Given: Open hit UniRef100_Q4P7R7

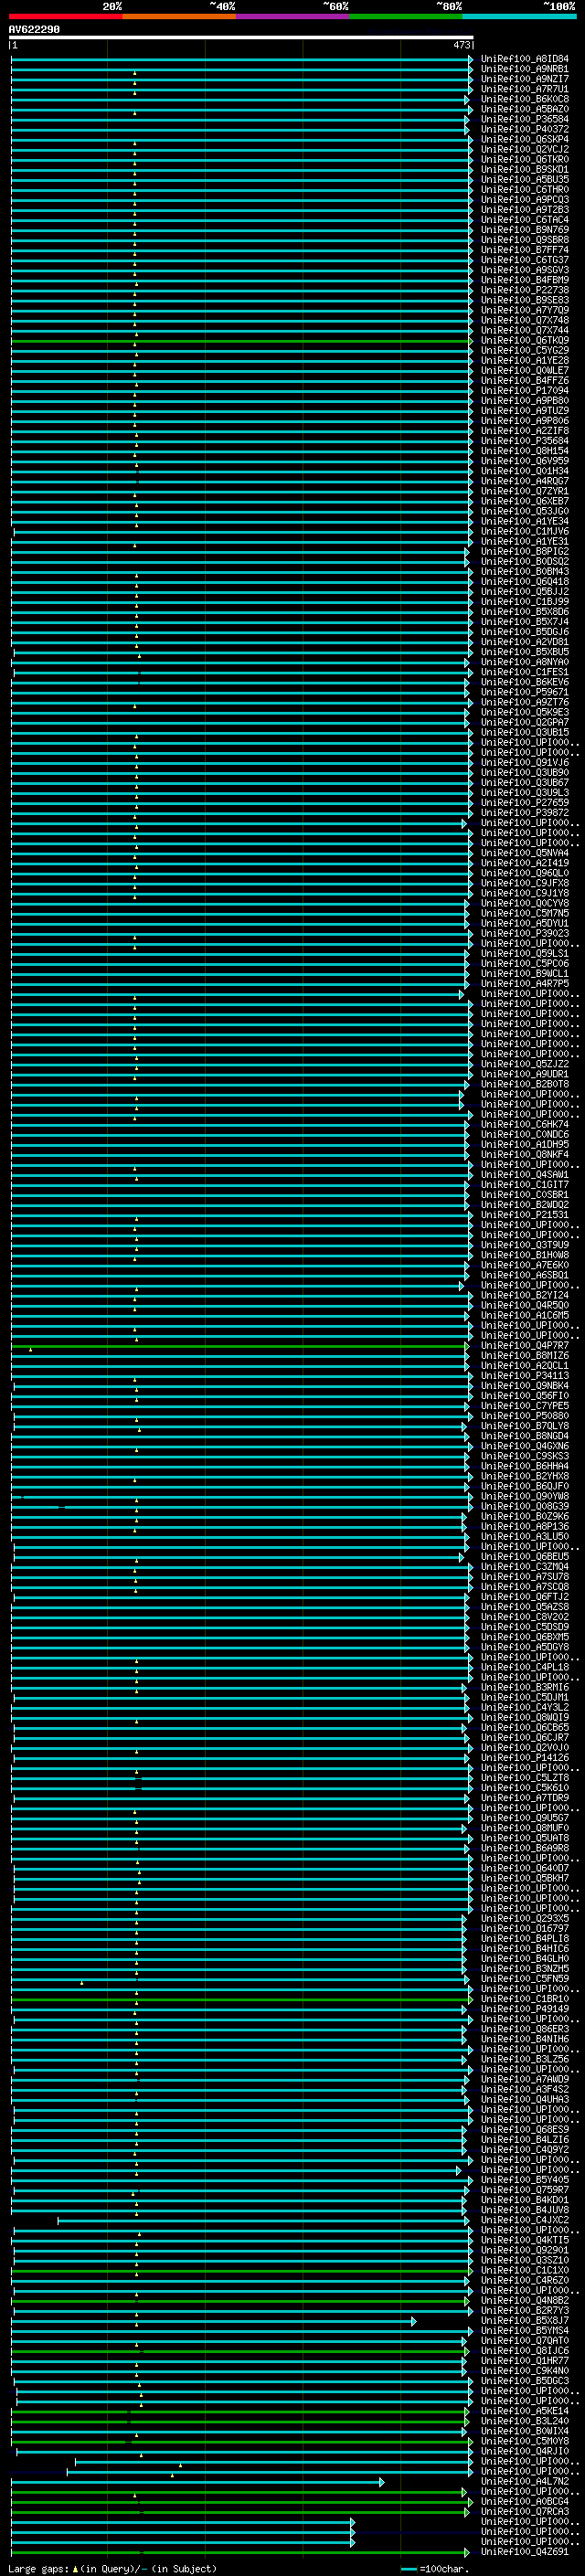Looking at the screenshot, I should pos(525,1346).
